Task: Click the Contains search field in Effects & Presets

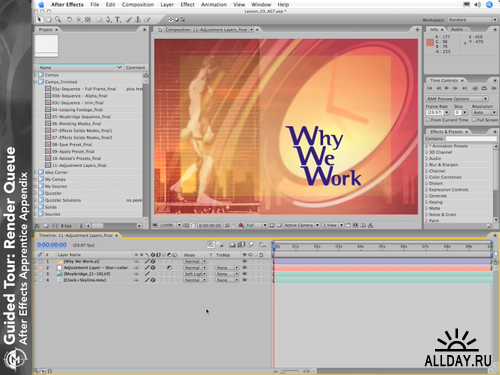Action: (x=471, y=139)
